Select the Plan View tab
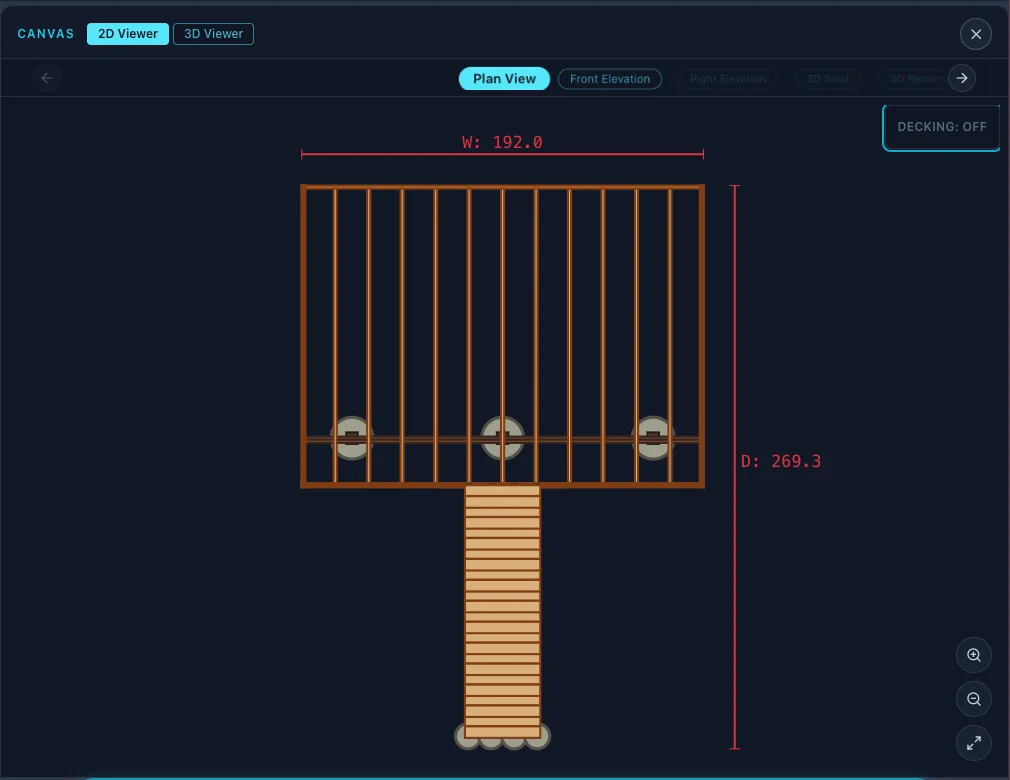Image resolution: width=1010 pixels, height=780 pixels. pos(504,79)
